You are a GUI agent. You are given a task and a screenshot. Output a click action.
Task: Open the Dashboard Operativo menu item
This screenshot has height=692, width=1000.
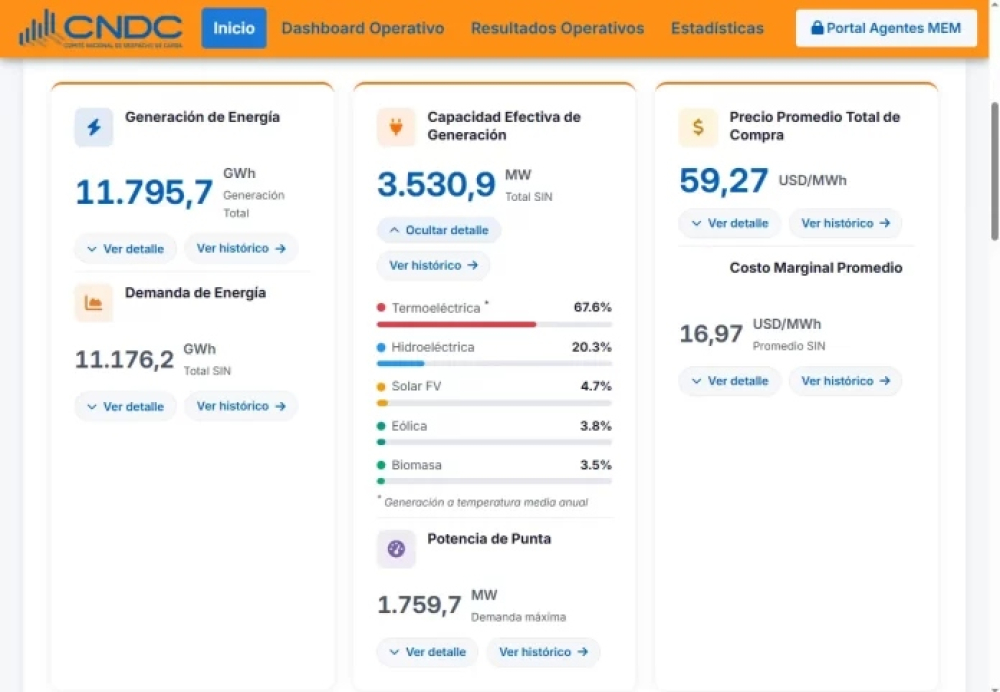[x=363, y=28]
